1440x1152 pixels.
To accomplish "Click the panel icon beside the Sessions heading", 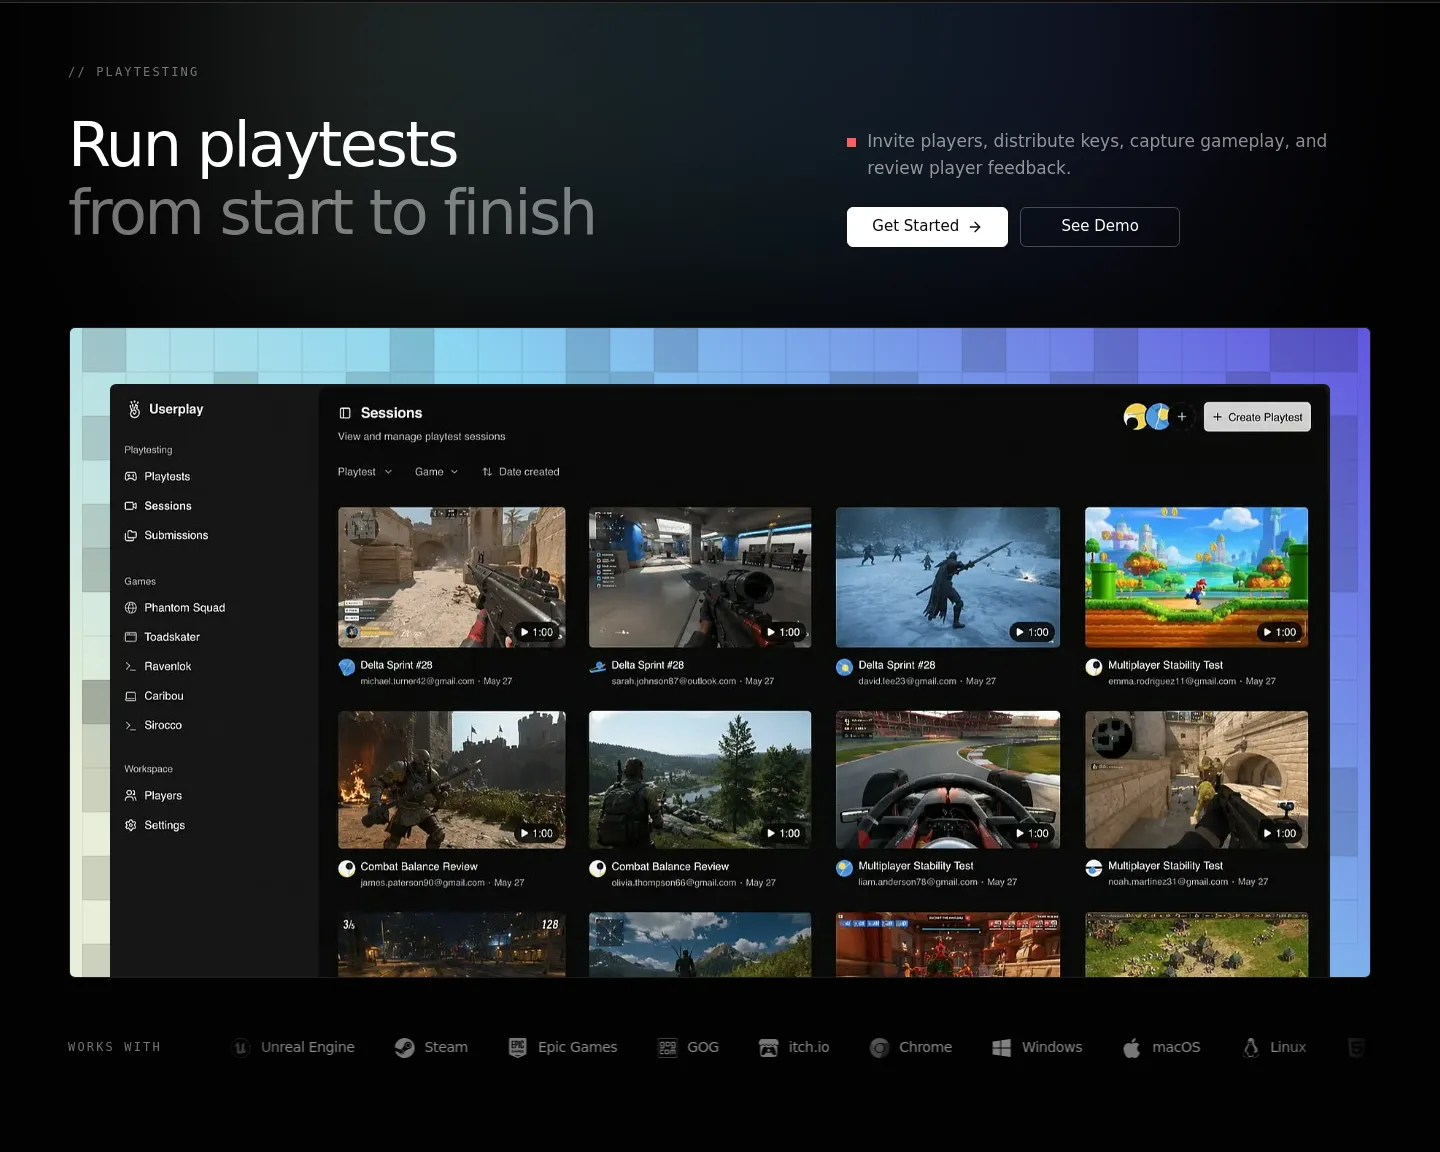I will click(345, 413).
